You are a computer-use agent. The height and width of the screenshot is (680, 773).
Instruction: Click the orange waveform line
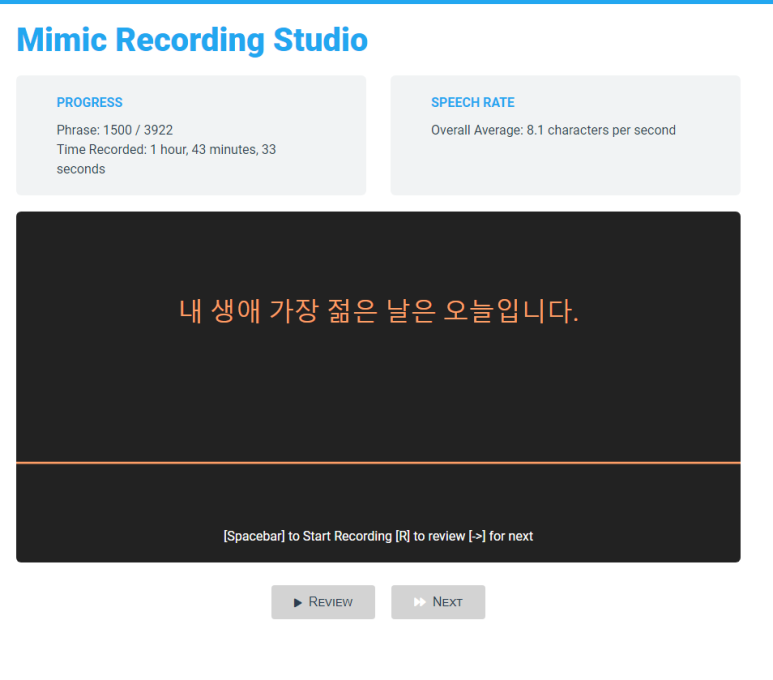coord(378,463)
